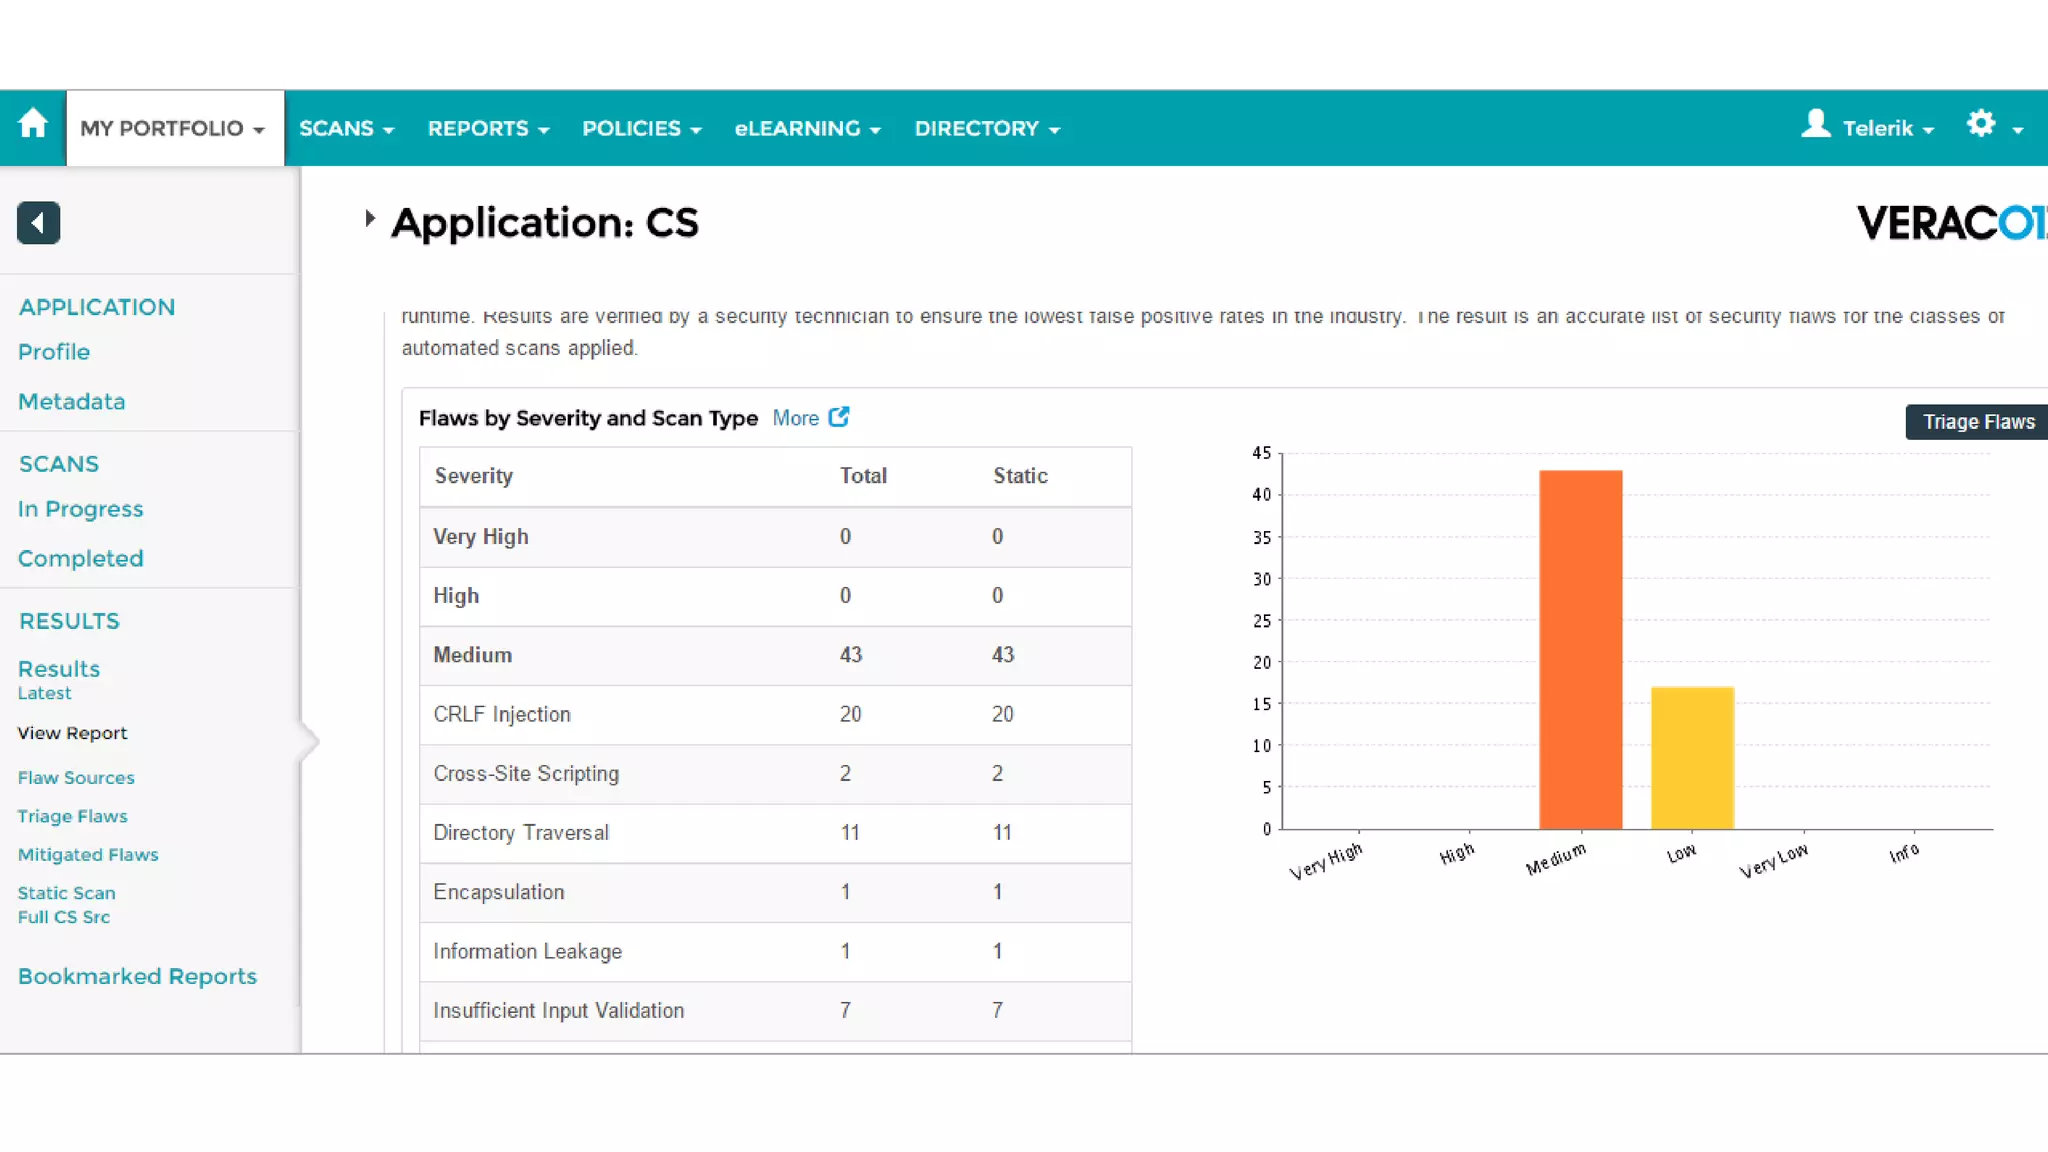This screenshot has width=2048, height=1152.
Task: Expand the Scans dropdown menu
Action: click(346, 129)
